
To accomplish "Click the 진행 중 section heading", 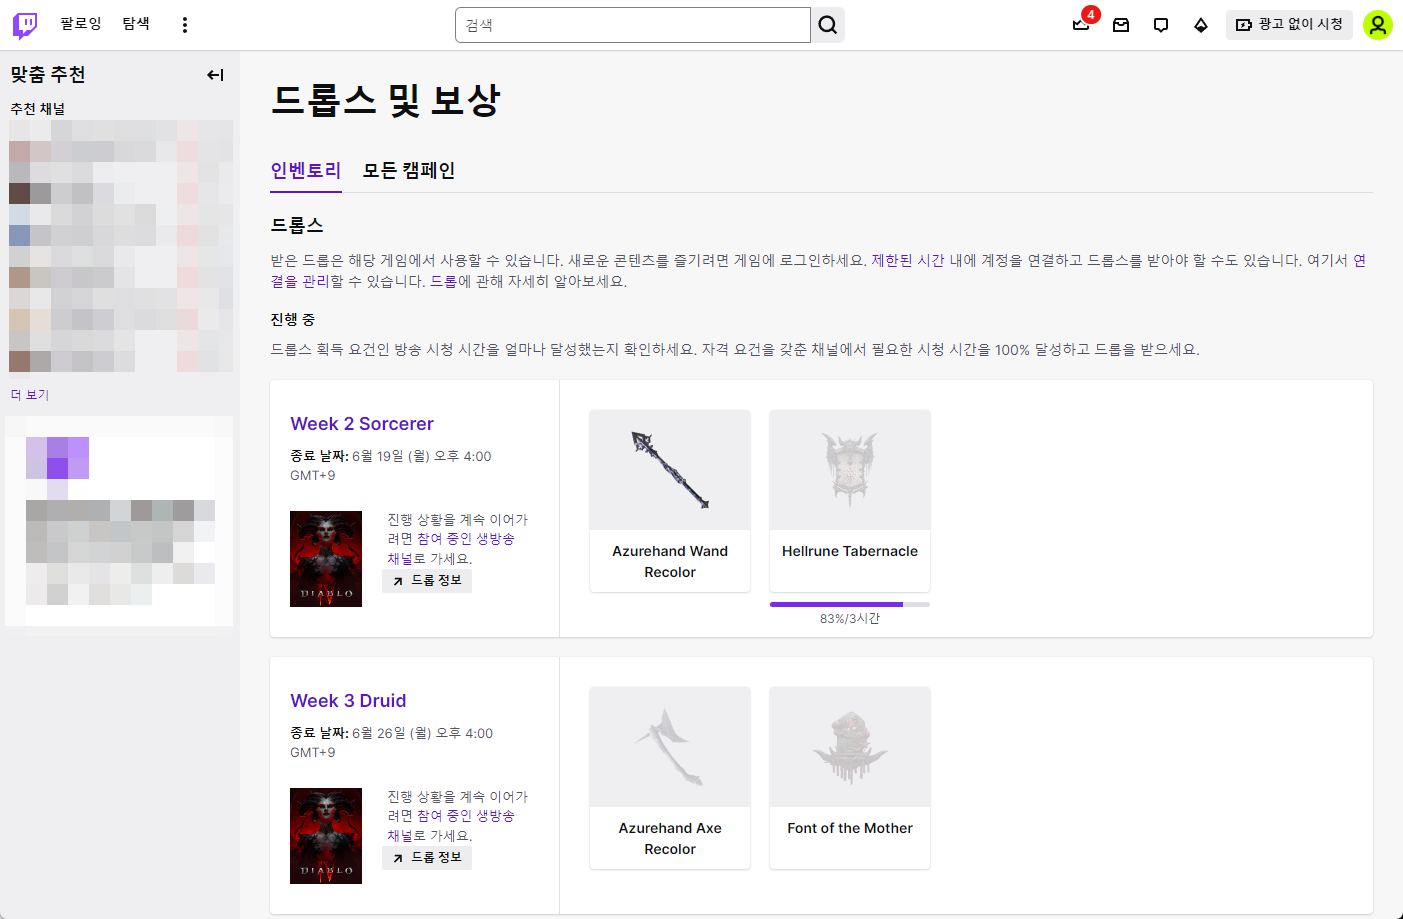I will coord(293,320).
